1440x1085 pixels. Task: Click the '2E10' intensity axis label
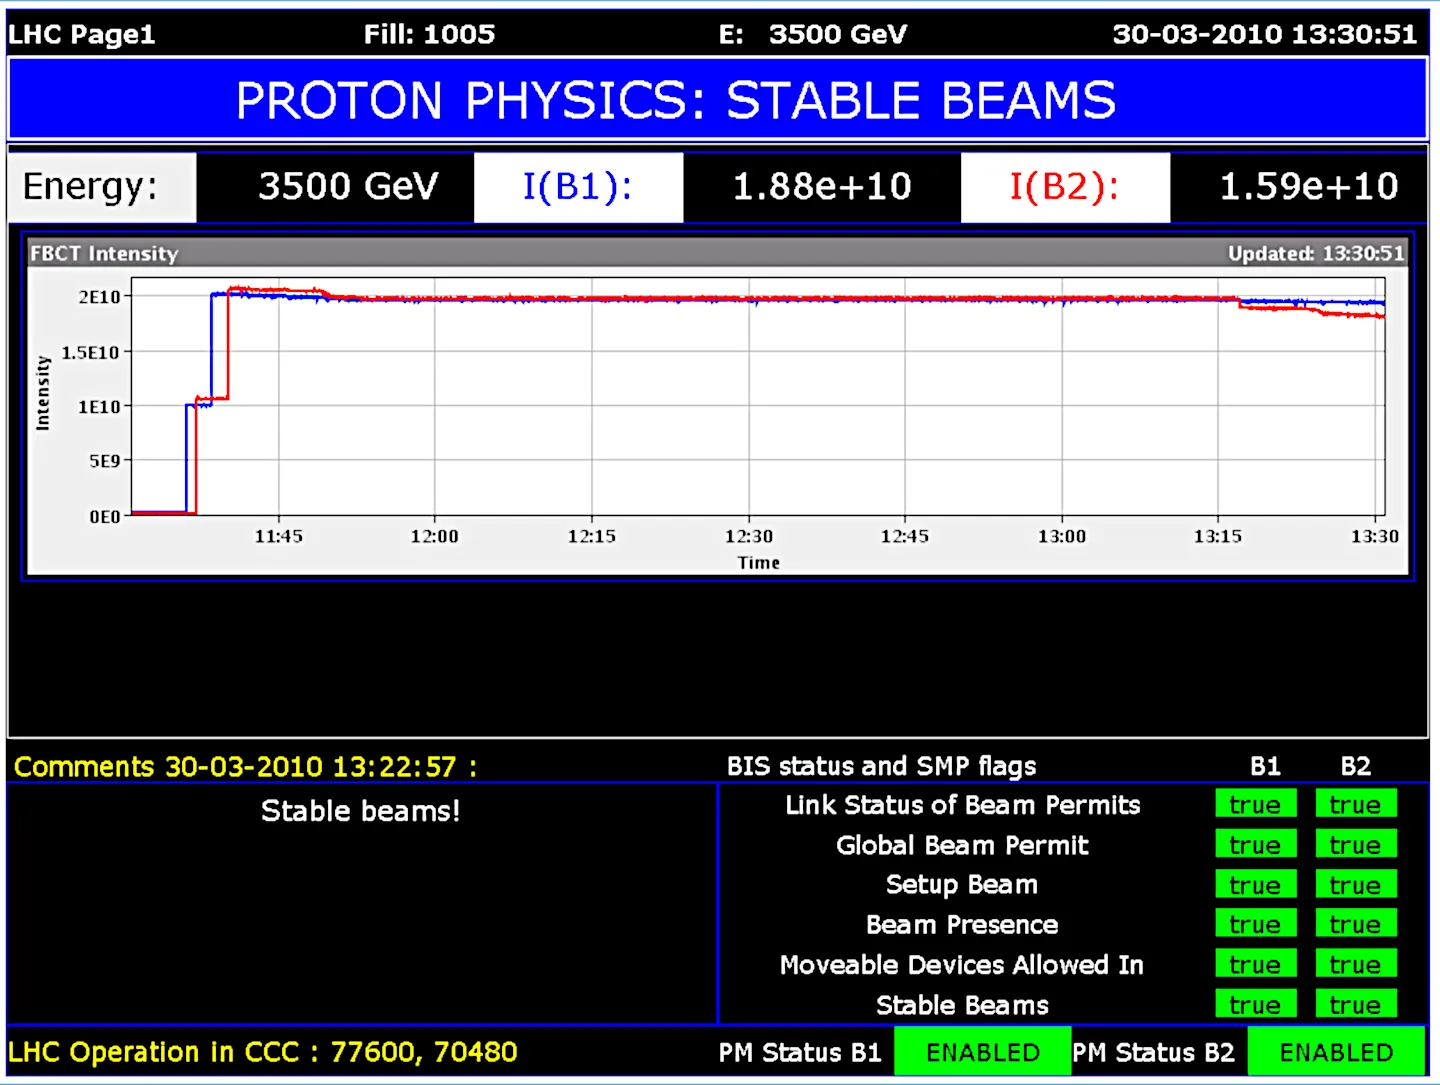tap(99, 297)
